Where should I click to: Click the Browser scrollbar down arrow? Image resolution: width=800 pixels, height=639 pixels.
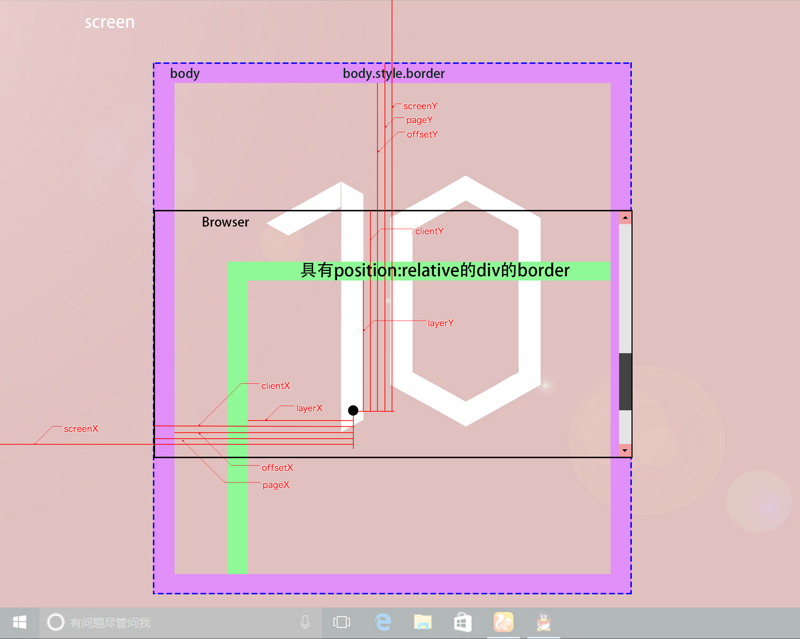pyautogui.click(x=625, y=450)
